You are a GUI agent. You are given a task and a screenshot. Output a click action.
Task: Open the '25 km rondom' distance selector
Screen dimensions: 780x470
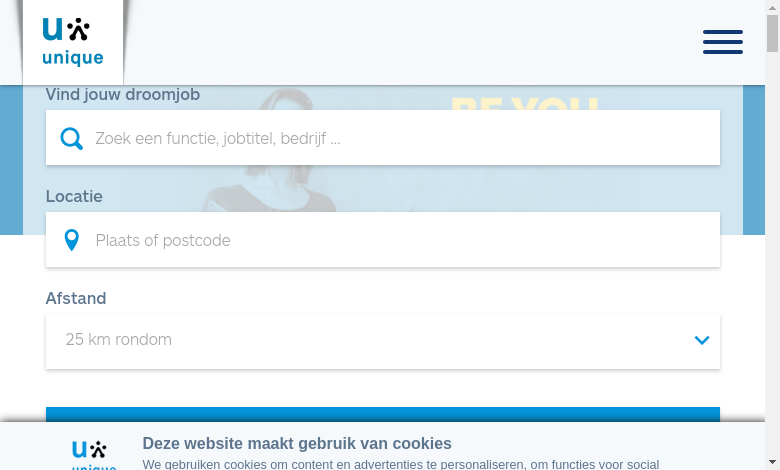383,342
